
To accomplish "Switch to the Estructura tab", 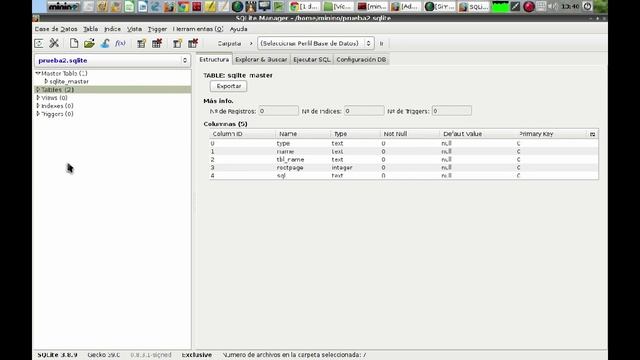I will tap(214, 59).
